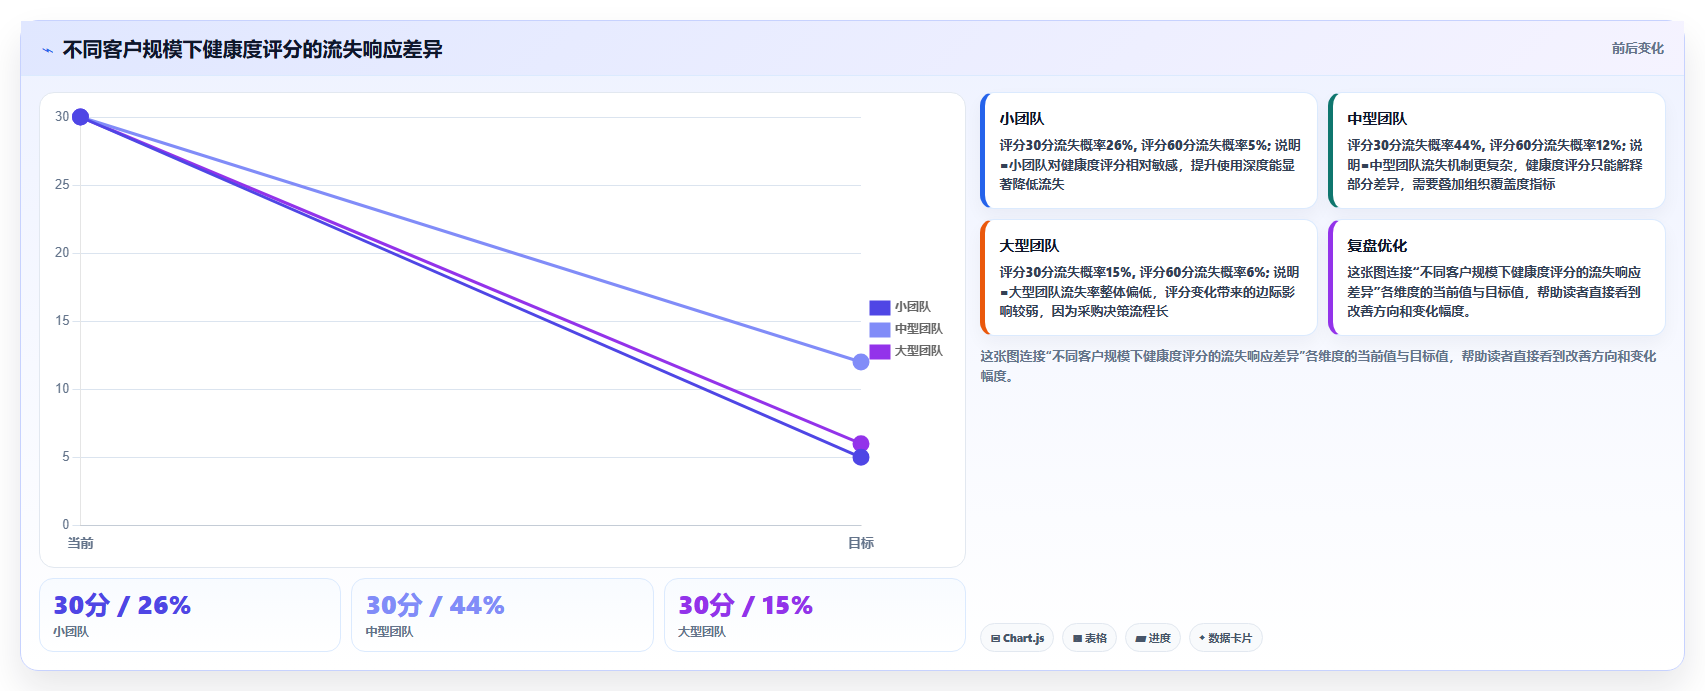Image resolution: width=1705 pixels, height=691 pixels.
Task: Click the 中型团队 target point at 12
Action: tap(861, 362)
